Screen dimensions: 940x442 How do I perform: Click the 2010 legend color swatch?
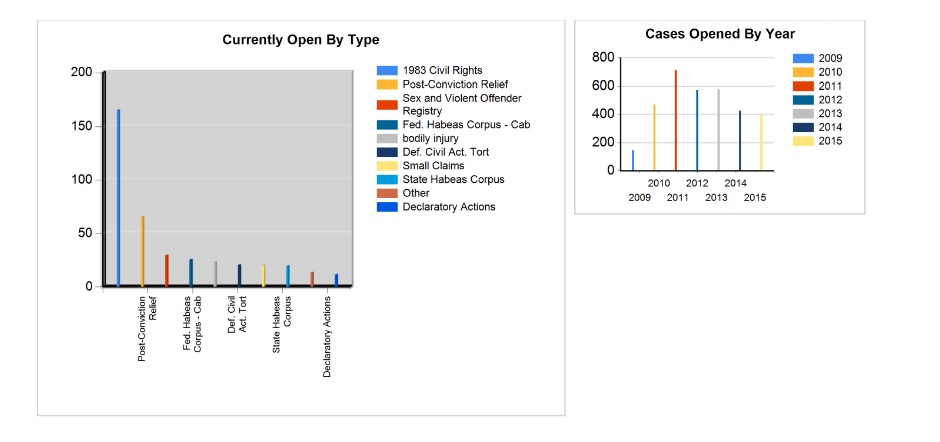click(803, 73)
